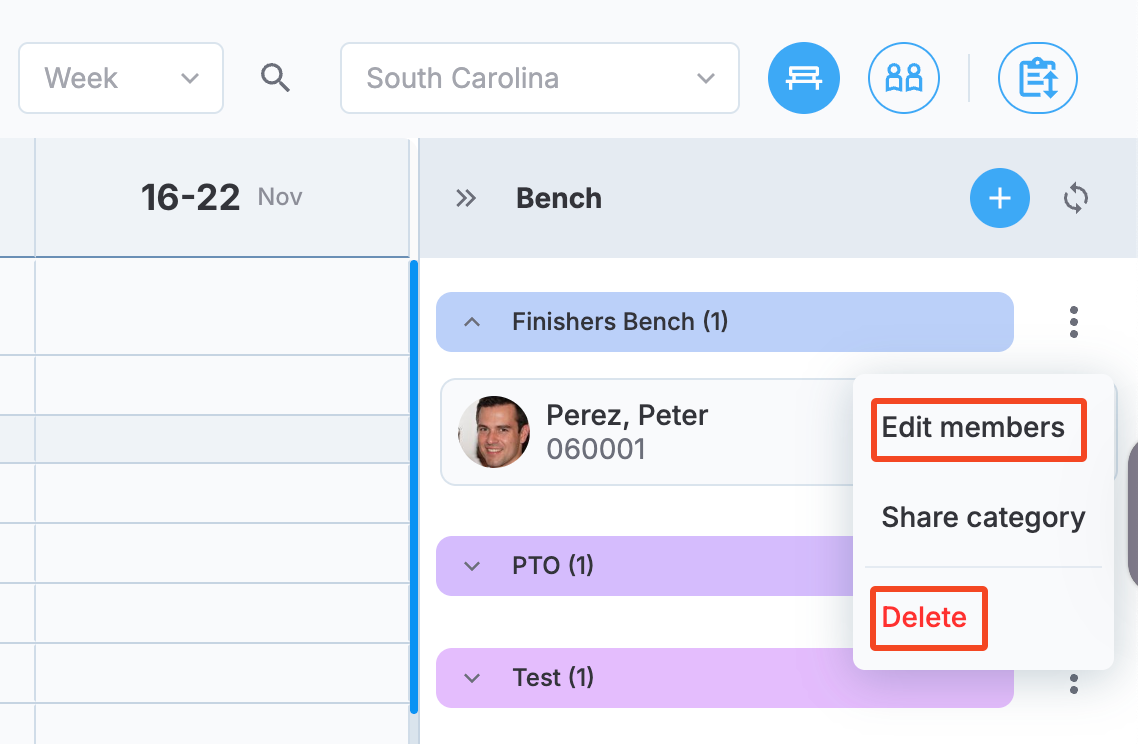
Task: Click the search magnifier icon
Action: [x=275, y=78]
